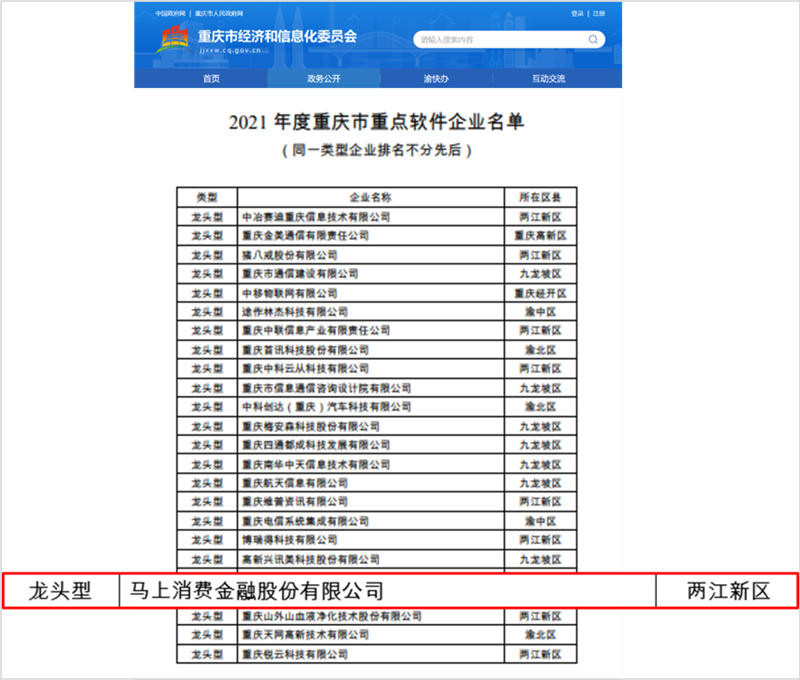This screenshot has width=800, height=680.
Task: Click the 注册 register link
Action: [598, 13]
